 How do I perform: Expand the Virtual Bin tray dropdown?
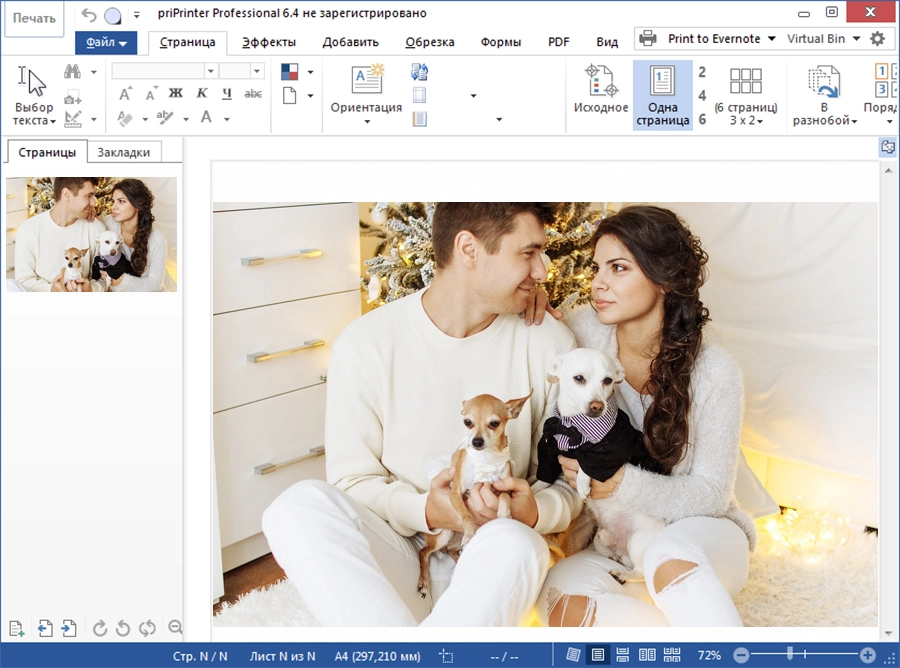(x=856, y=38)
